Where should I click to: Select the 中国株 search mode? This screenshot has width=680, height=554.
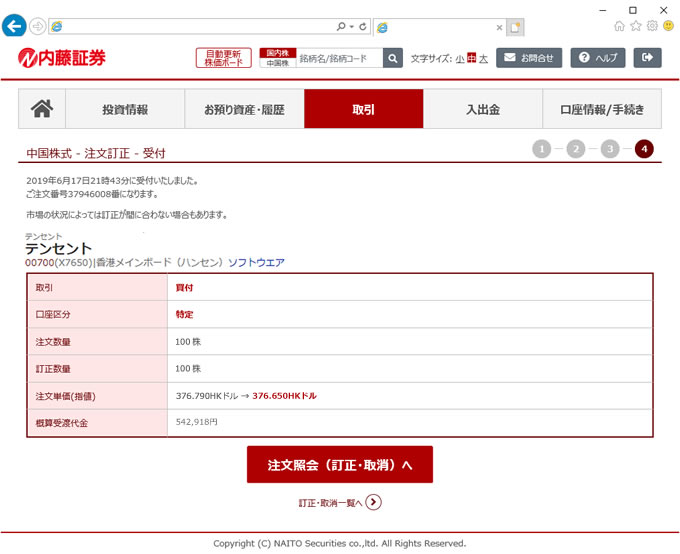278,63
